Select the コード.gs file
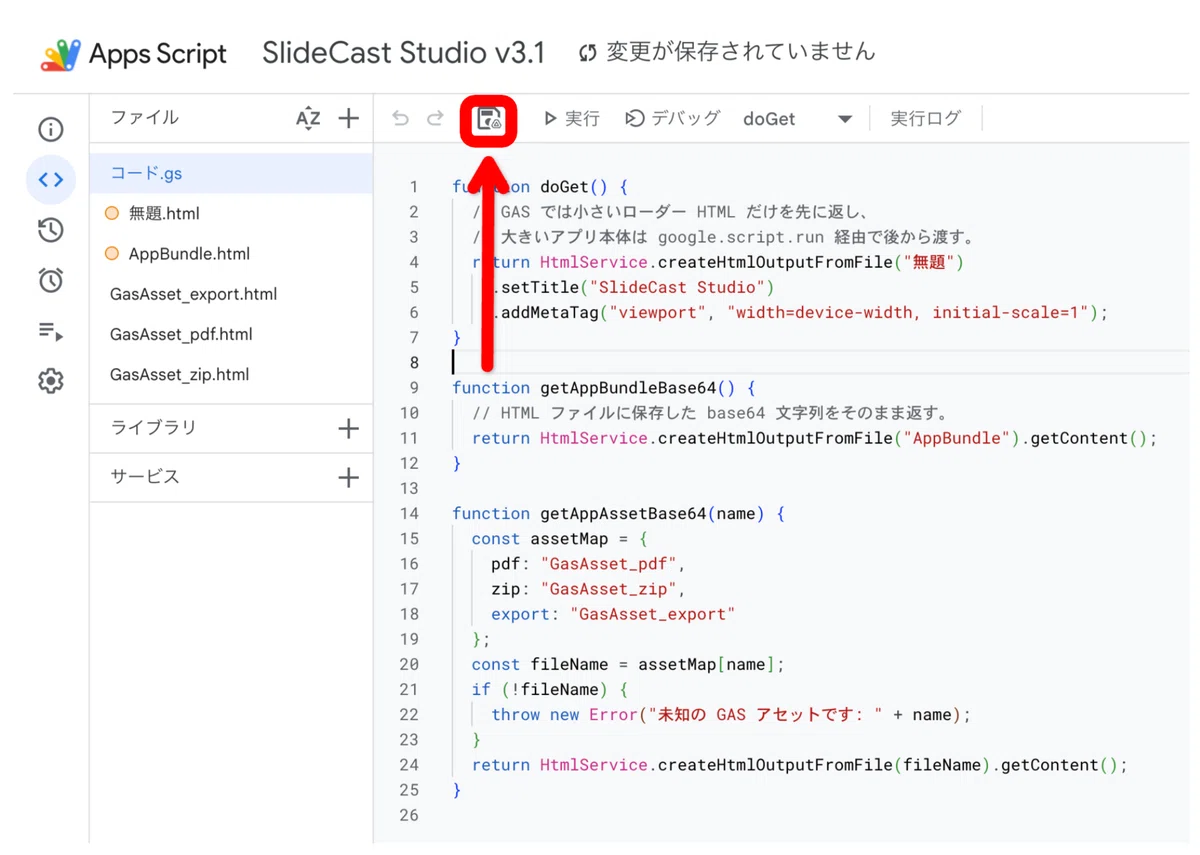Image resolution: width=1200 pixels, height=855 pixels. click(x=231, y=173)
